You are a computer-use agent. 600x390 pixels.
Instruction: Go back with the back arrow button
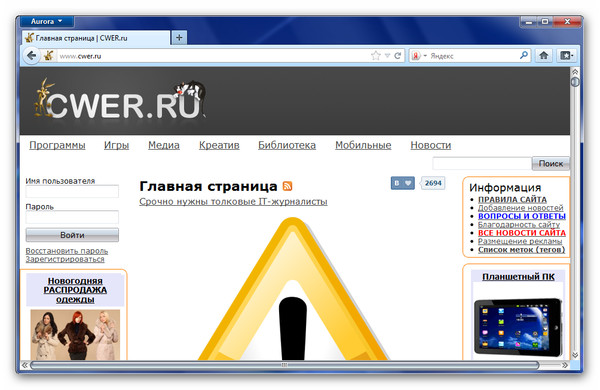pos(31,56)
